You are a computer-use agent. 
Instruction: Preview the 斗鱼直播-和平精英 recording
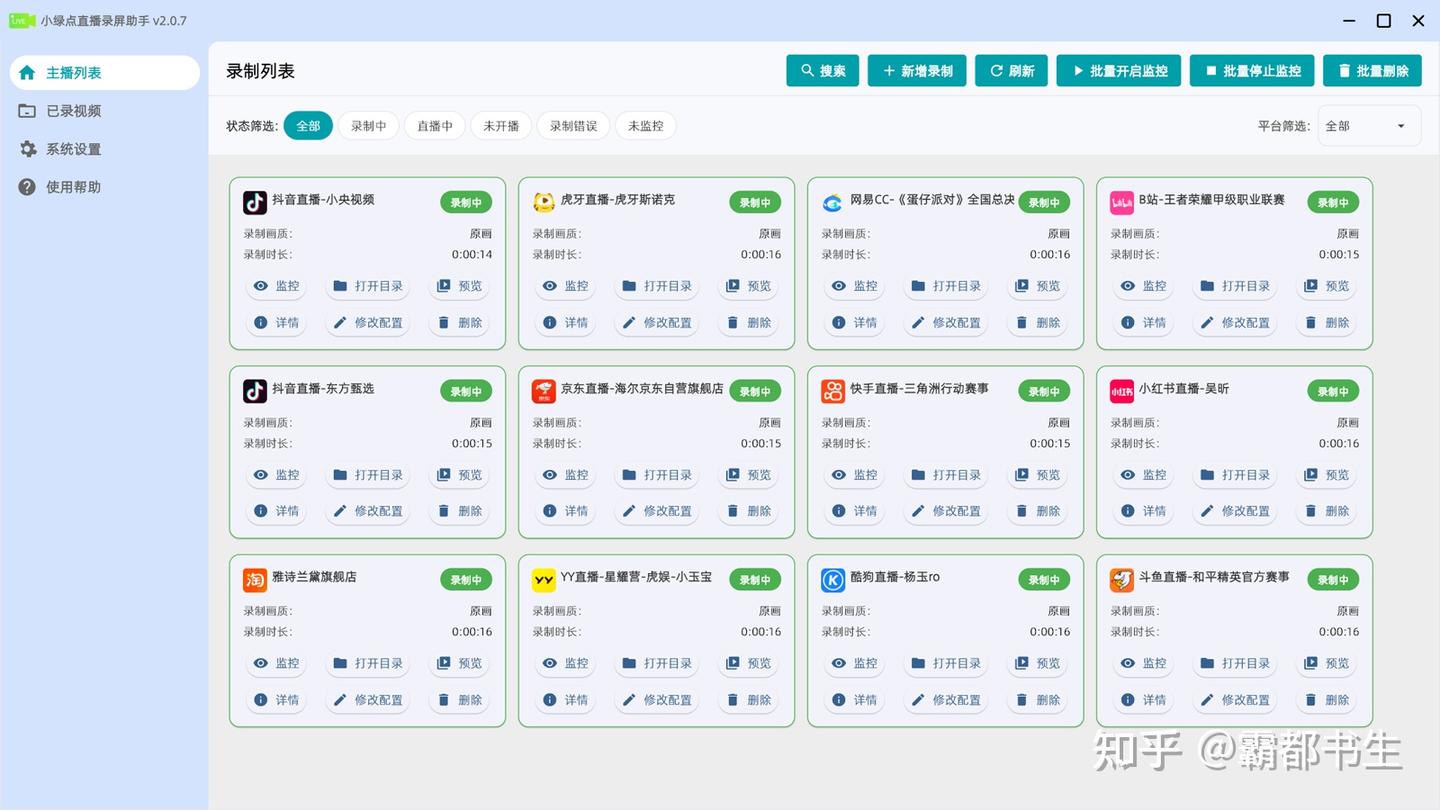(1327, 663)
